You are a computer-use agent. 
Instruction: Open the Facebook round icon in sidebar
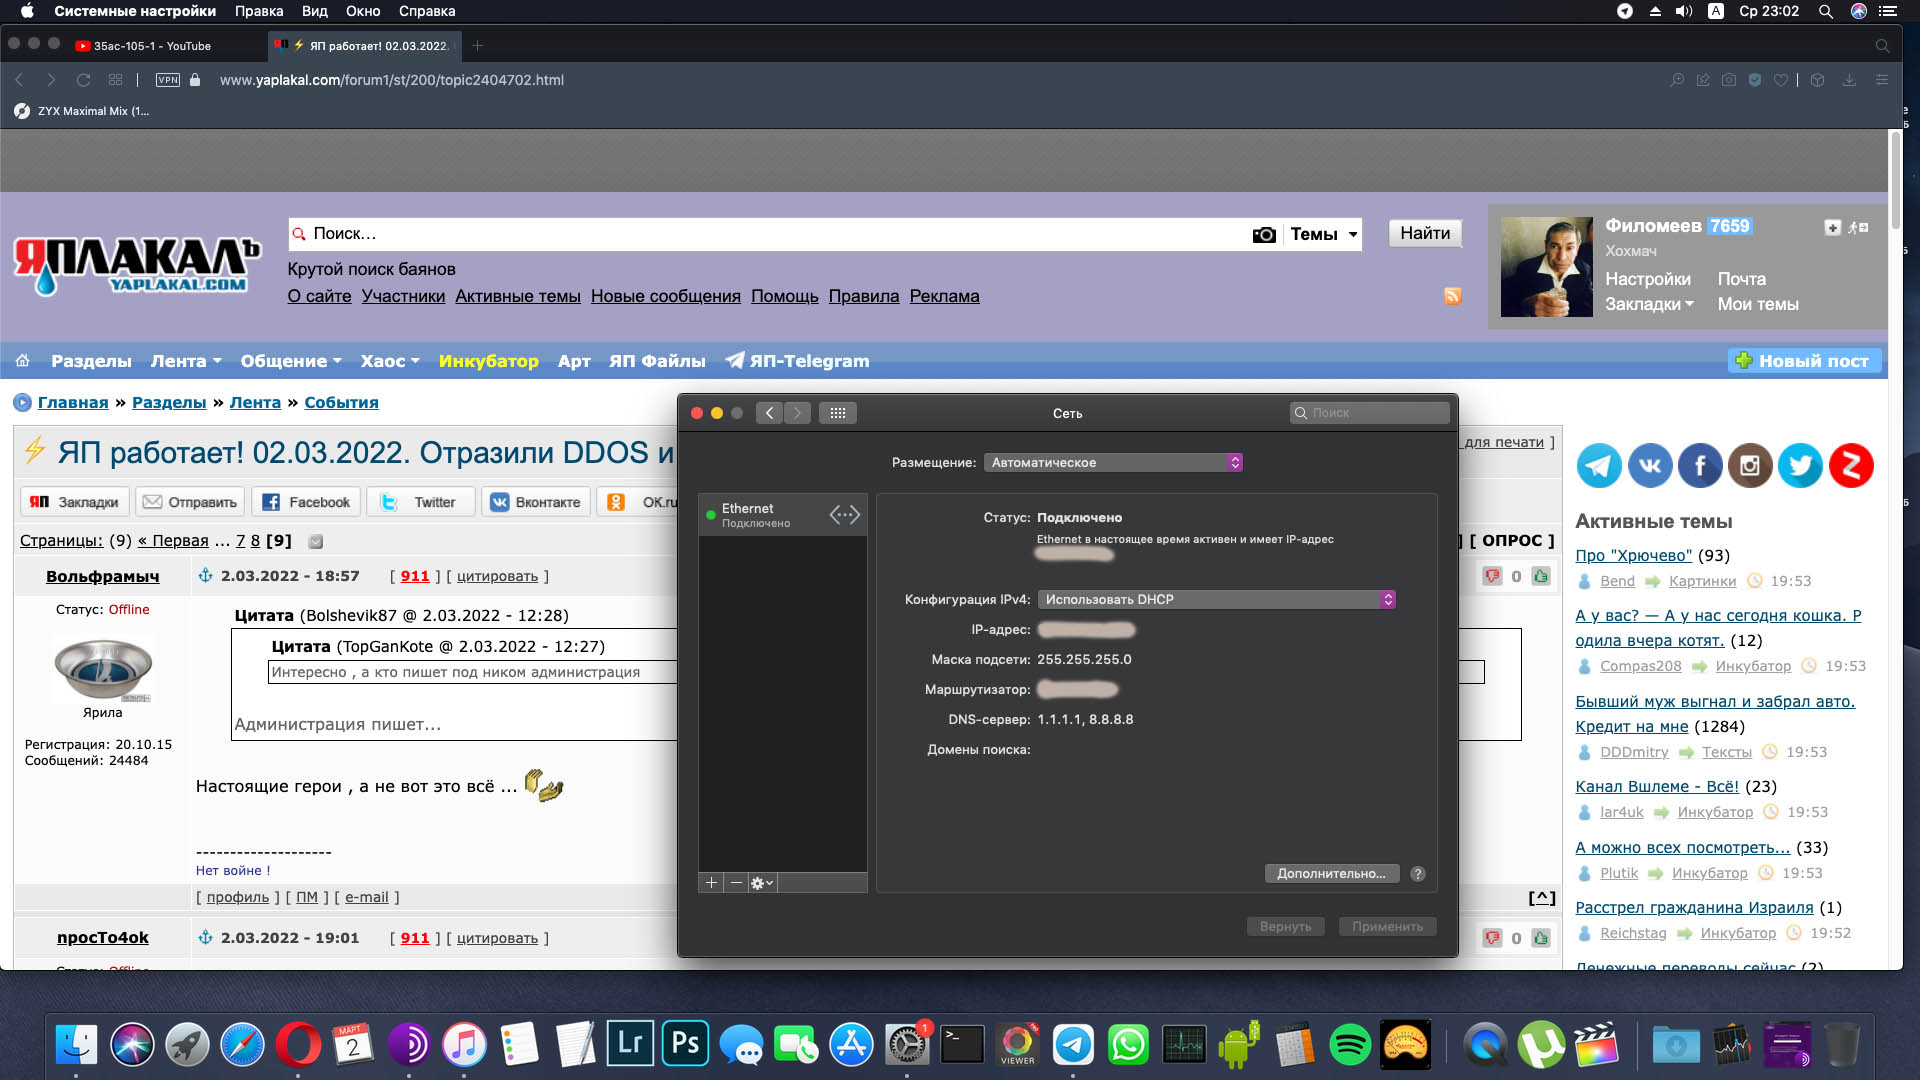(x=1700, y=466)
